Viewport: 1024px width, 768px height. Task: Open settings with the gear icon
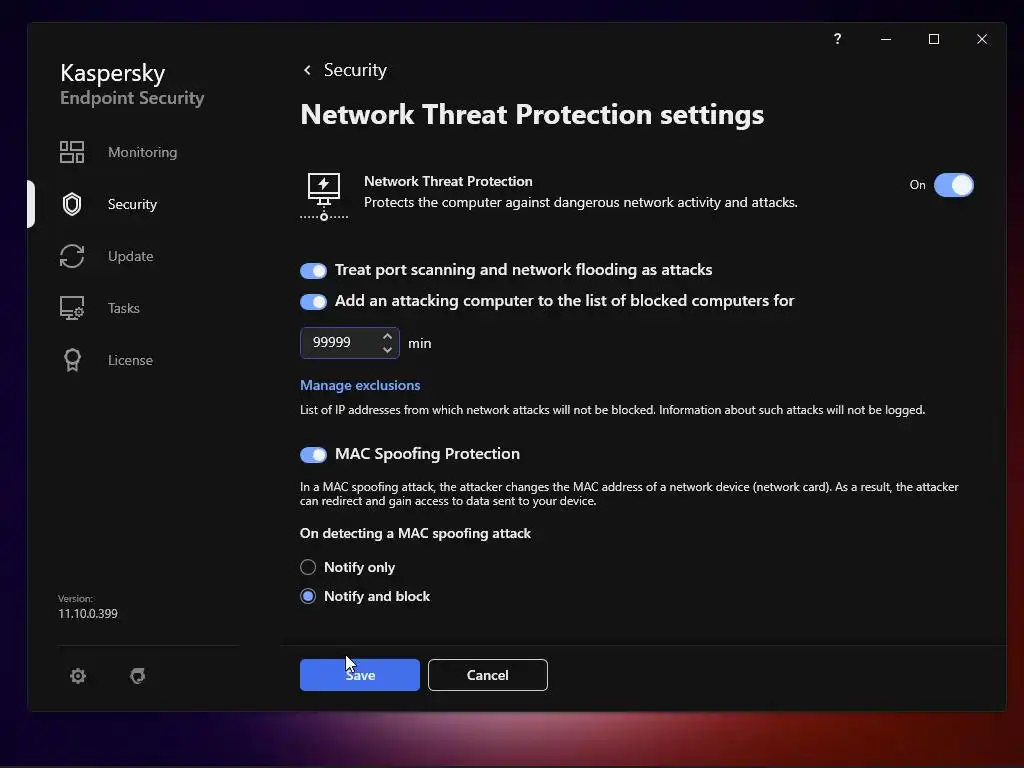[78, 676]
